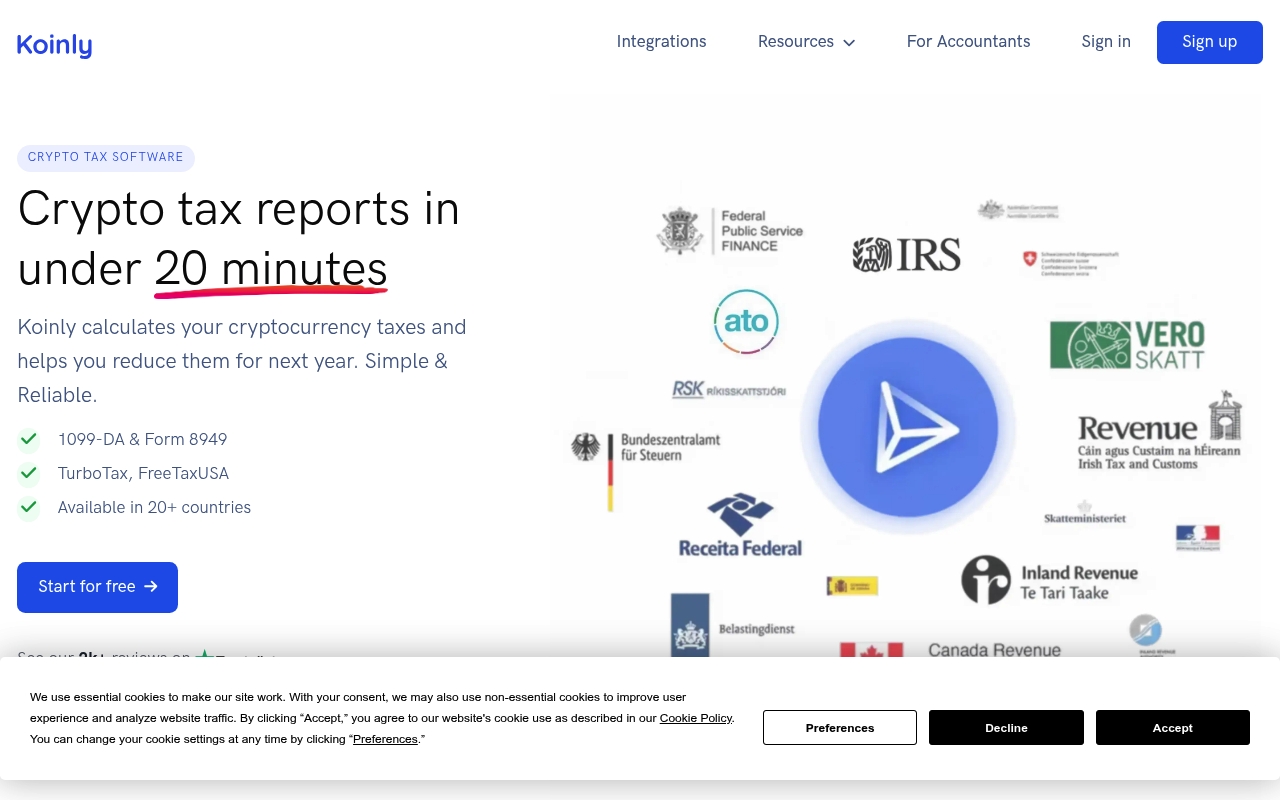Decline non-essential cookies
The height and width of the screenshot is (800, 1280).
(1006, 728)
